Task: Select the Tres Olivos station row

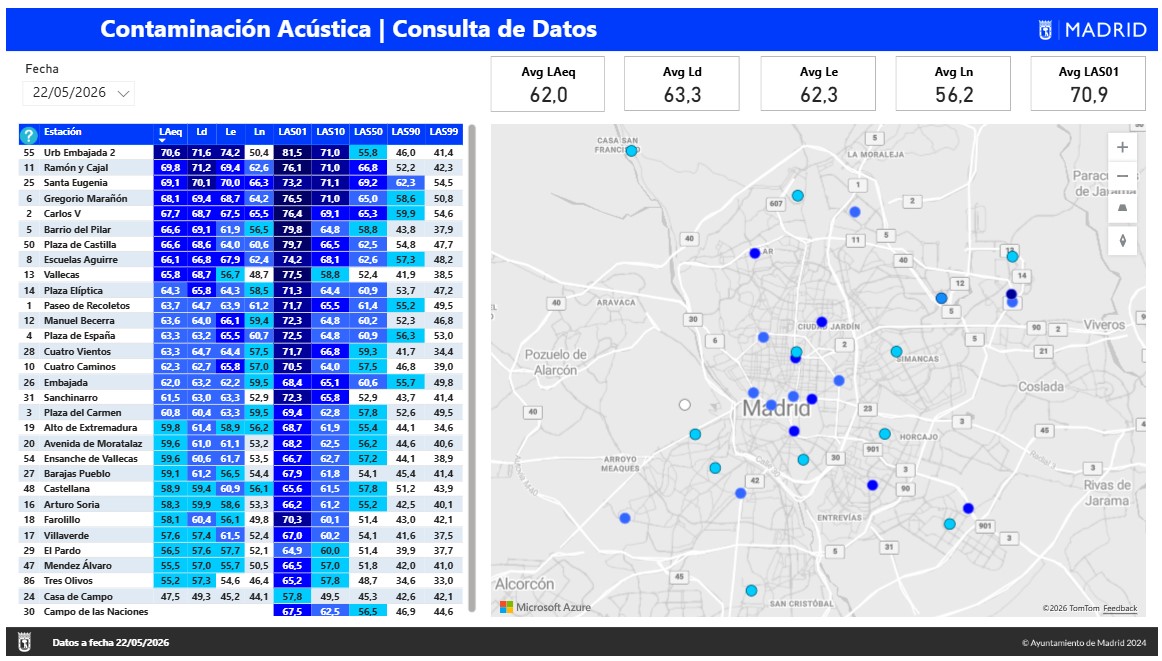Action: [x=241, y=581]
